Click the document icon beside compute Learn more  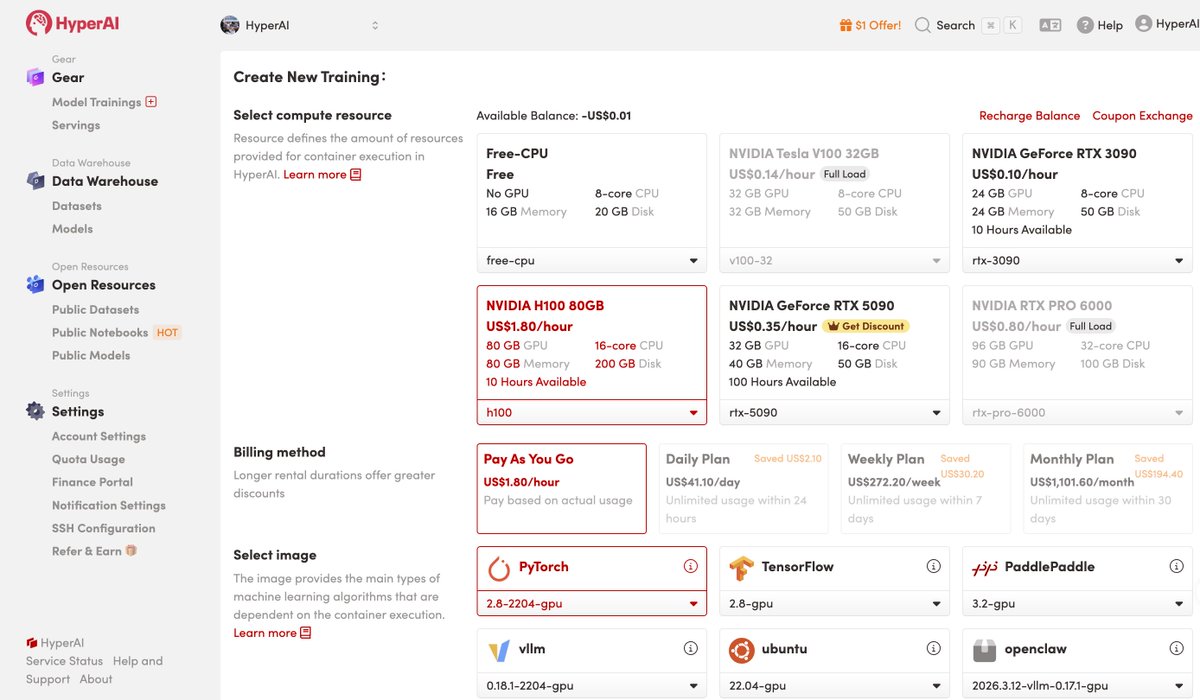point(356,175)
